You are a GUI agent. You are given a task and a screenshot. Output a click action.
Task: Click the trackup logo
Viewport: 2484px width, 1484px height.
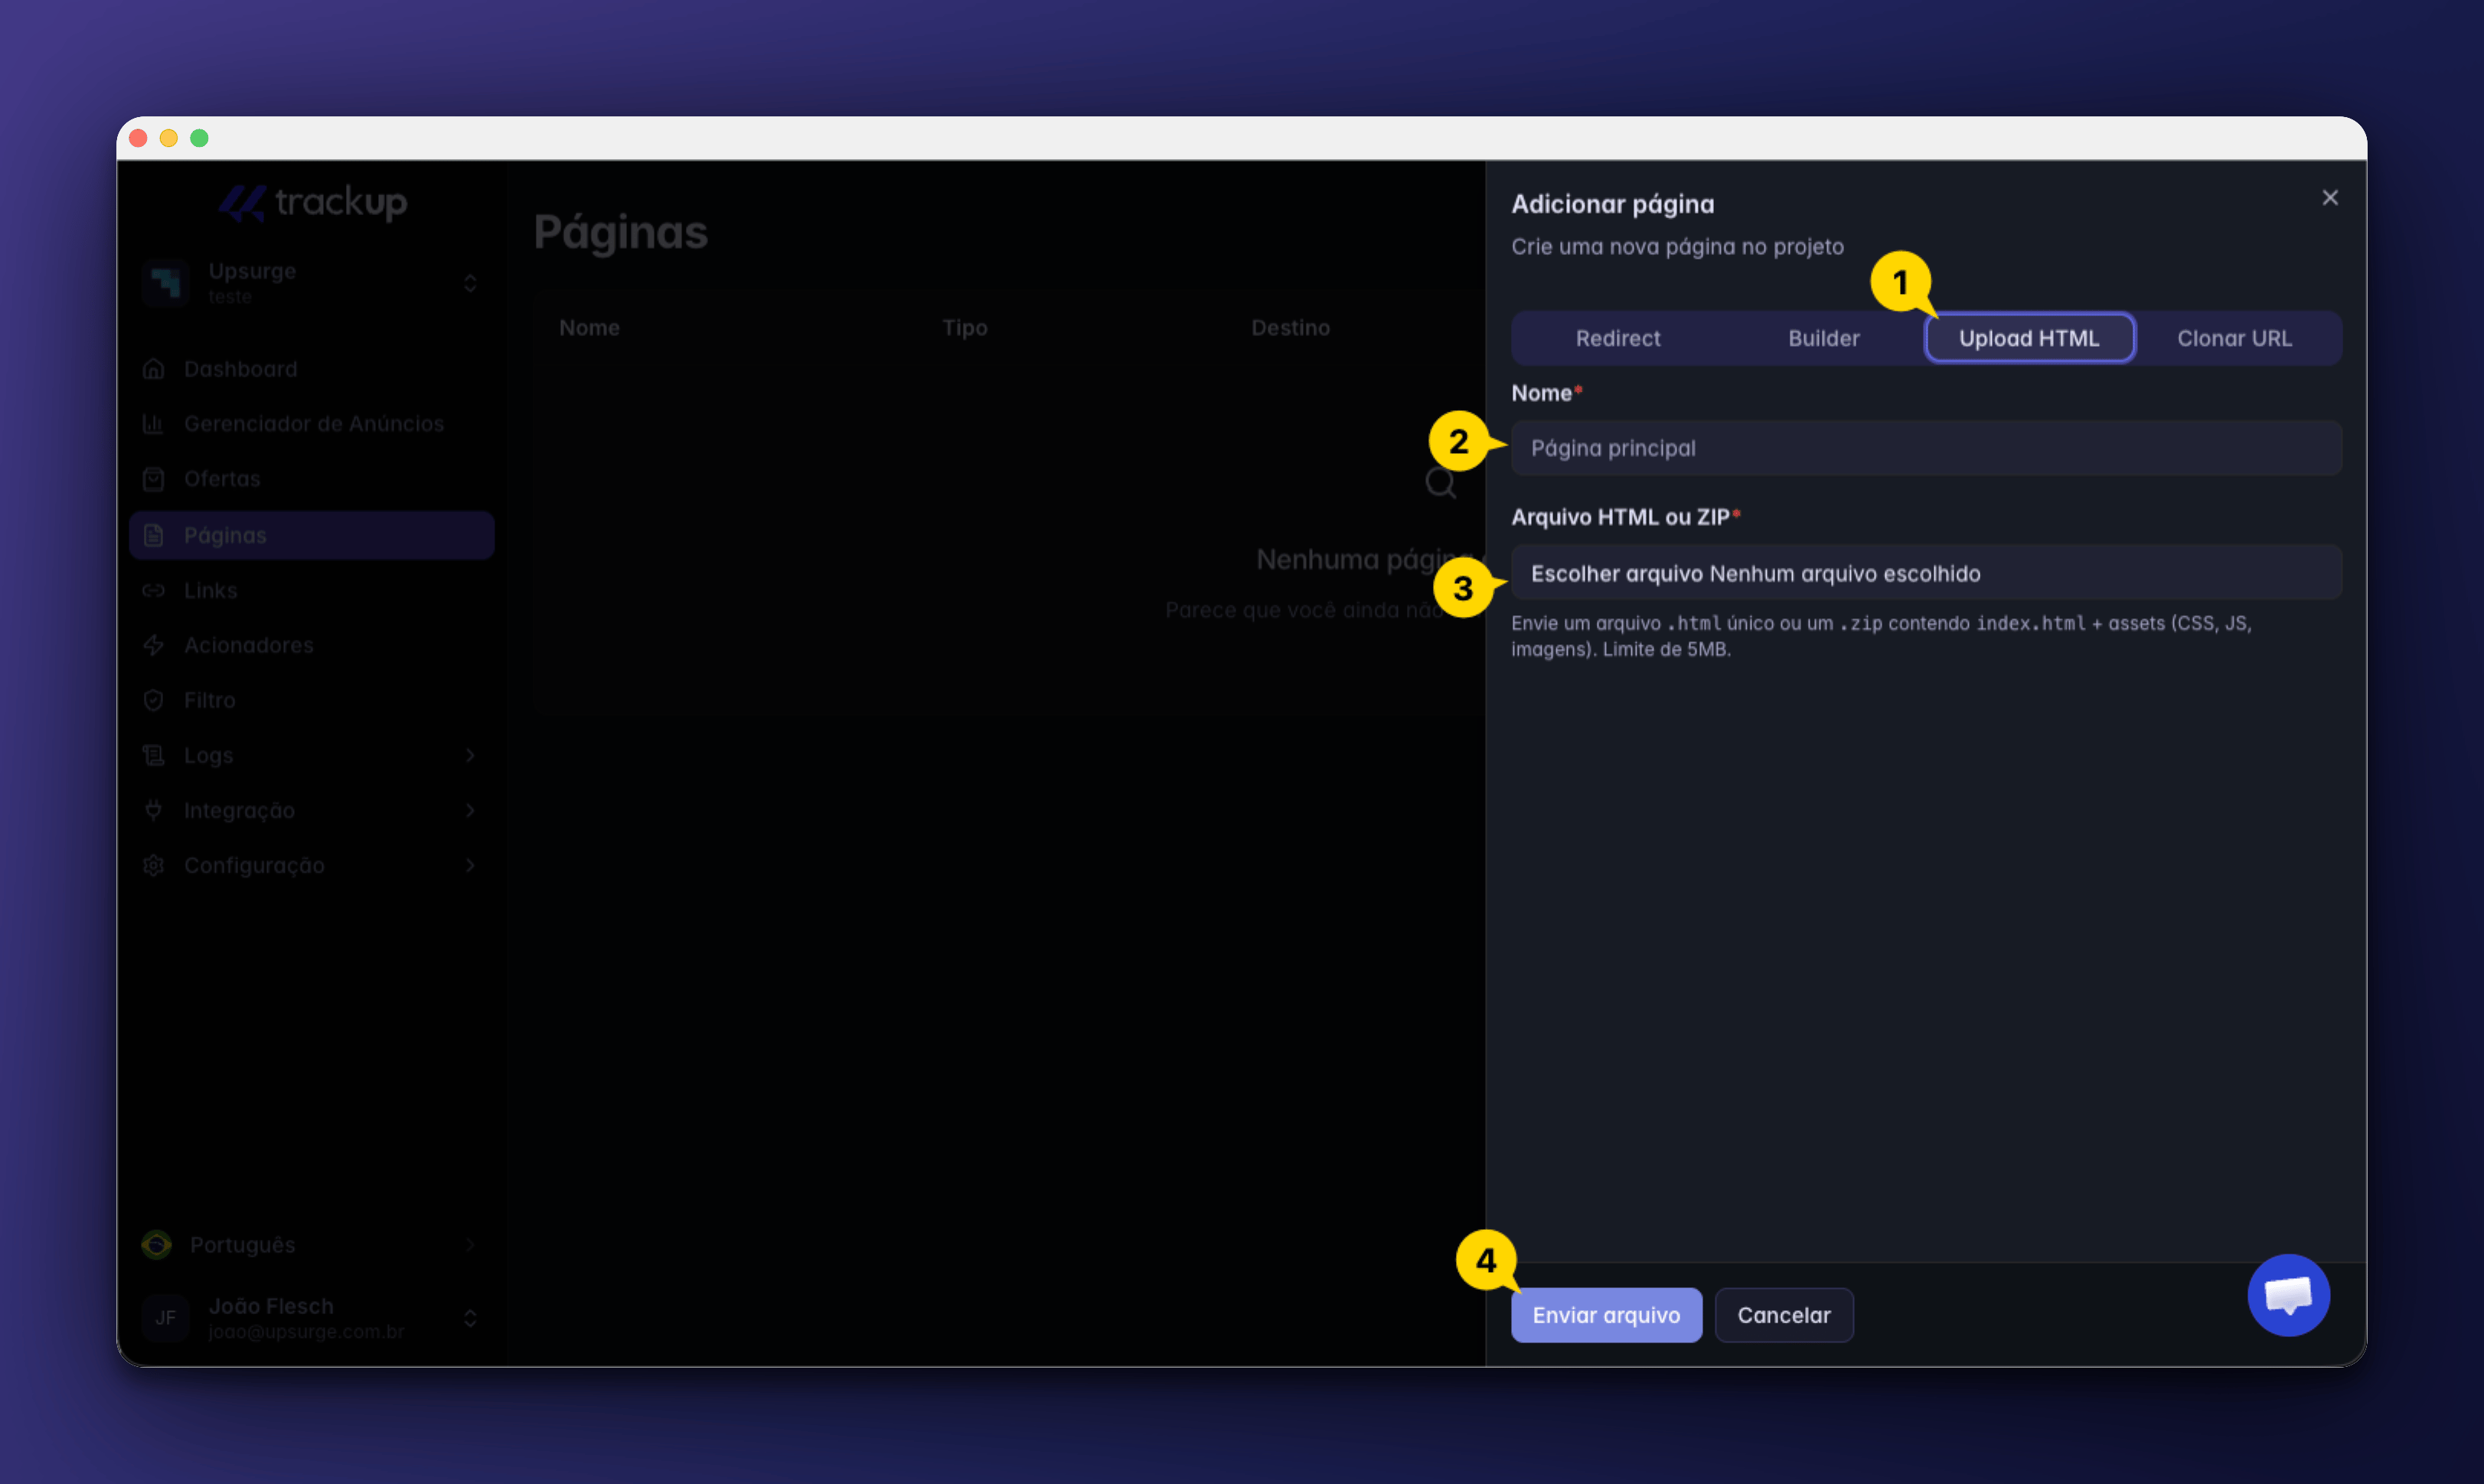pos(312,202)
